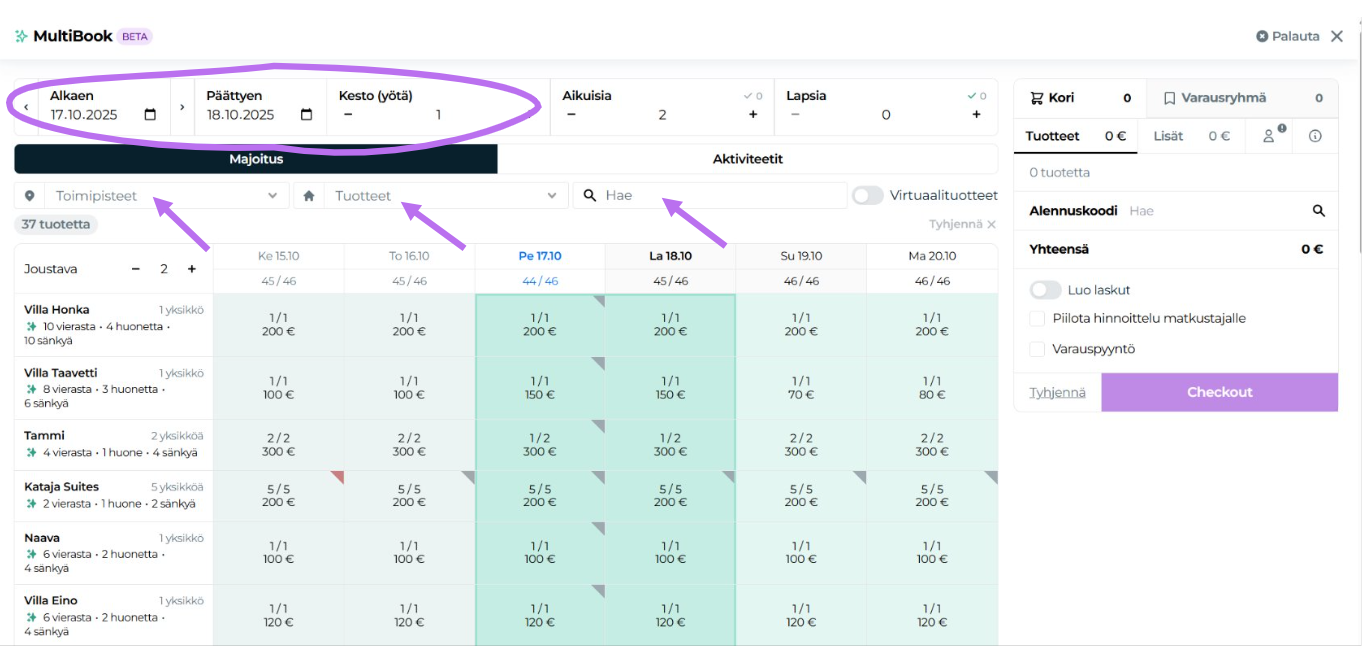Open the guest person icon tab
Screen dimensions: 1363x660
tap(1269, 136)
